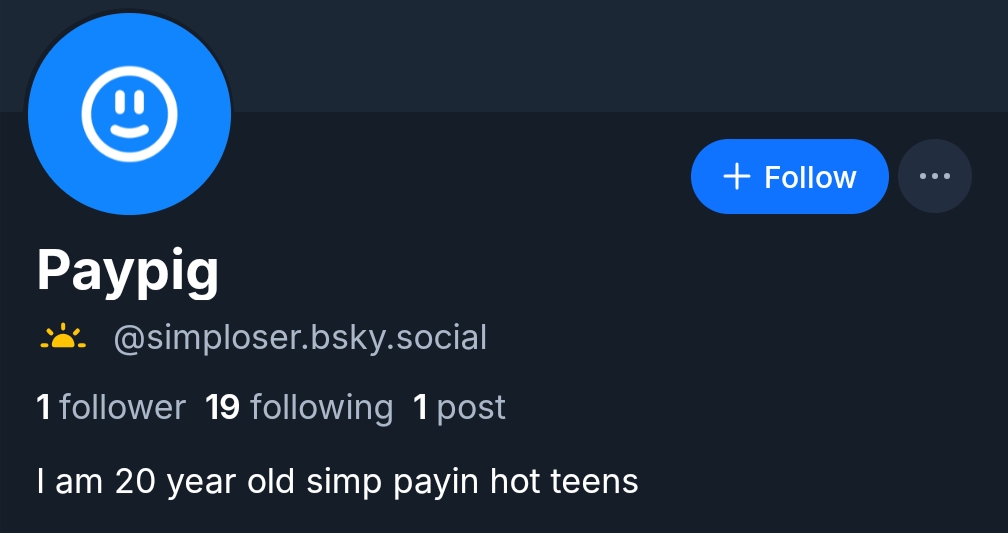Viewport: 1008px width, 533px height.
Task: Click the yellow sun icon beside handle
Action: point(63,338)
